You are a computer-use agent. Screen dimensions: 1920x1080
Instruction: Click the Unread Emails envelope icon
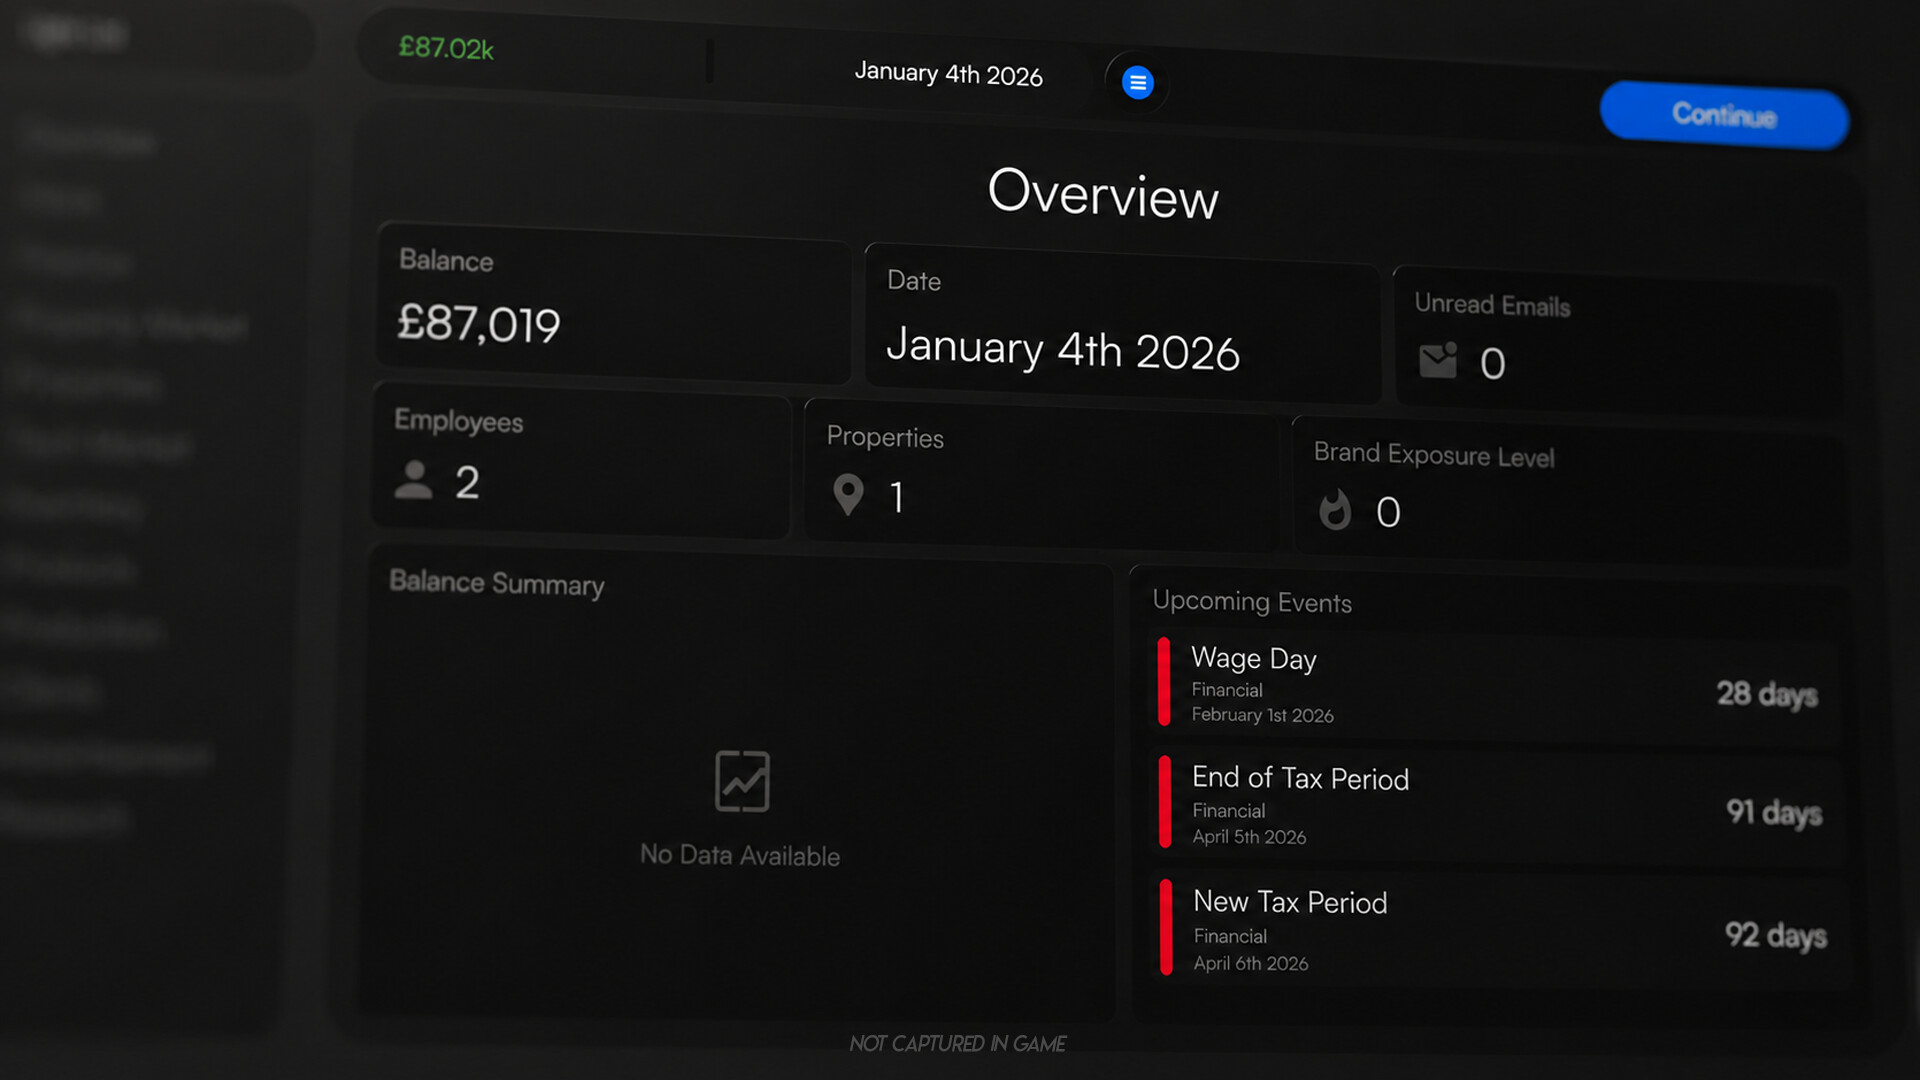1438,360
